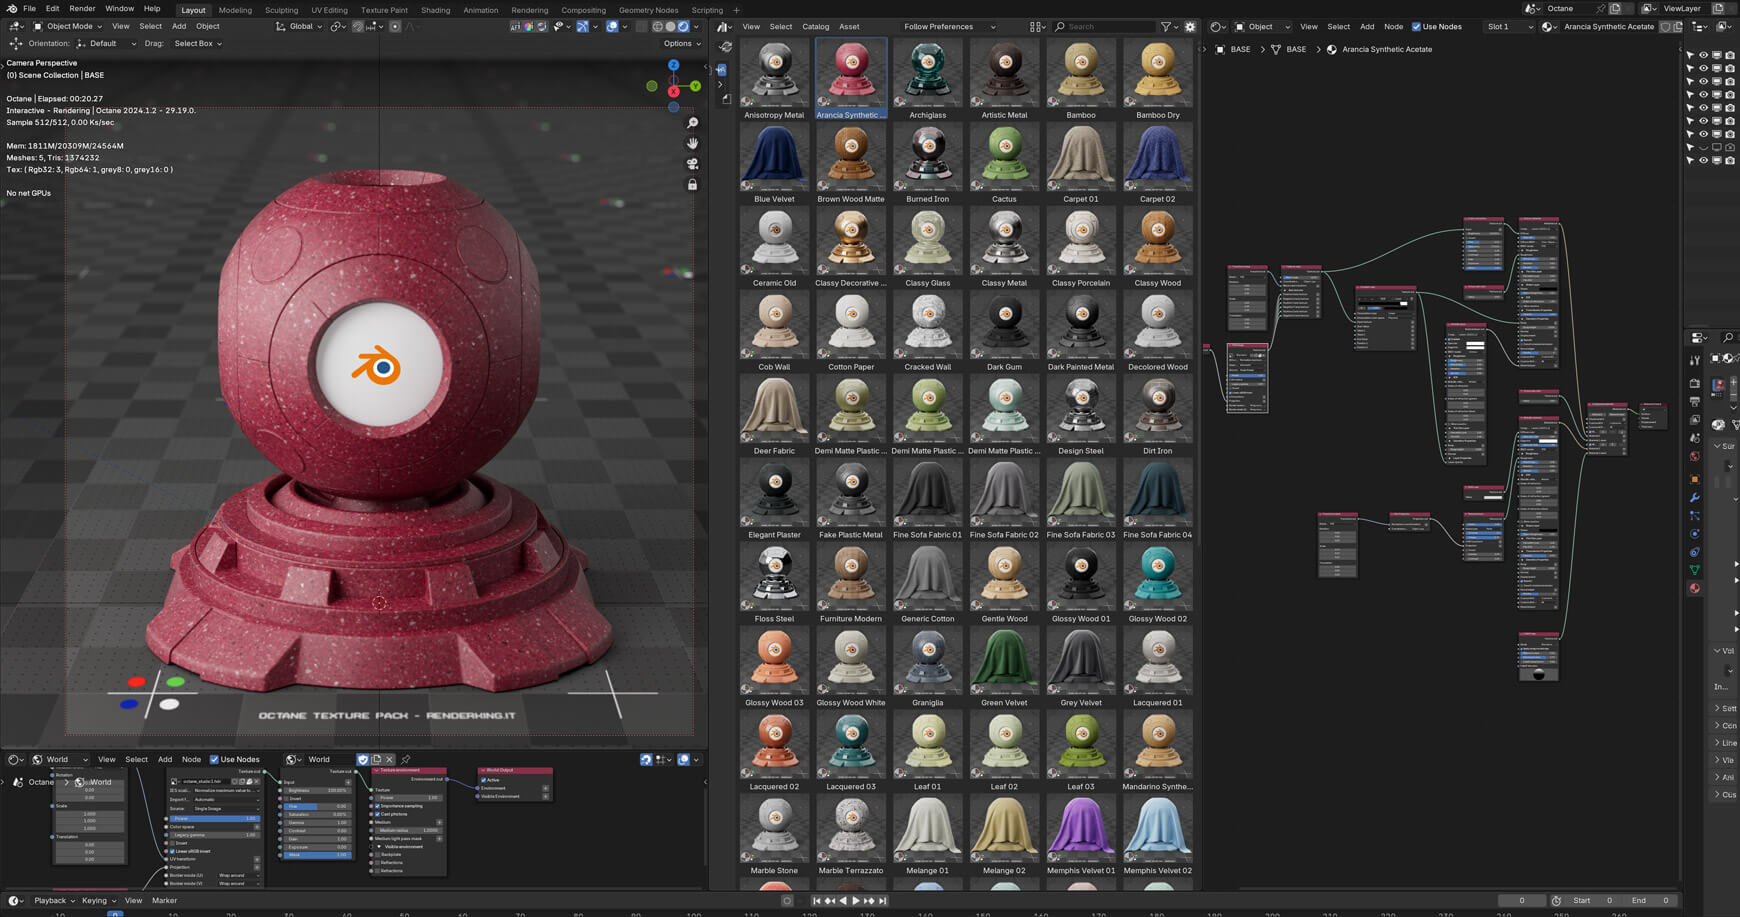Click the Octane scene name field
The height and width of the screenshot is (917, 1740).
(1569, 8)
